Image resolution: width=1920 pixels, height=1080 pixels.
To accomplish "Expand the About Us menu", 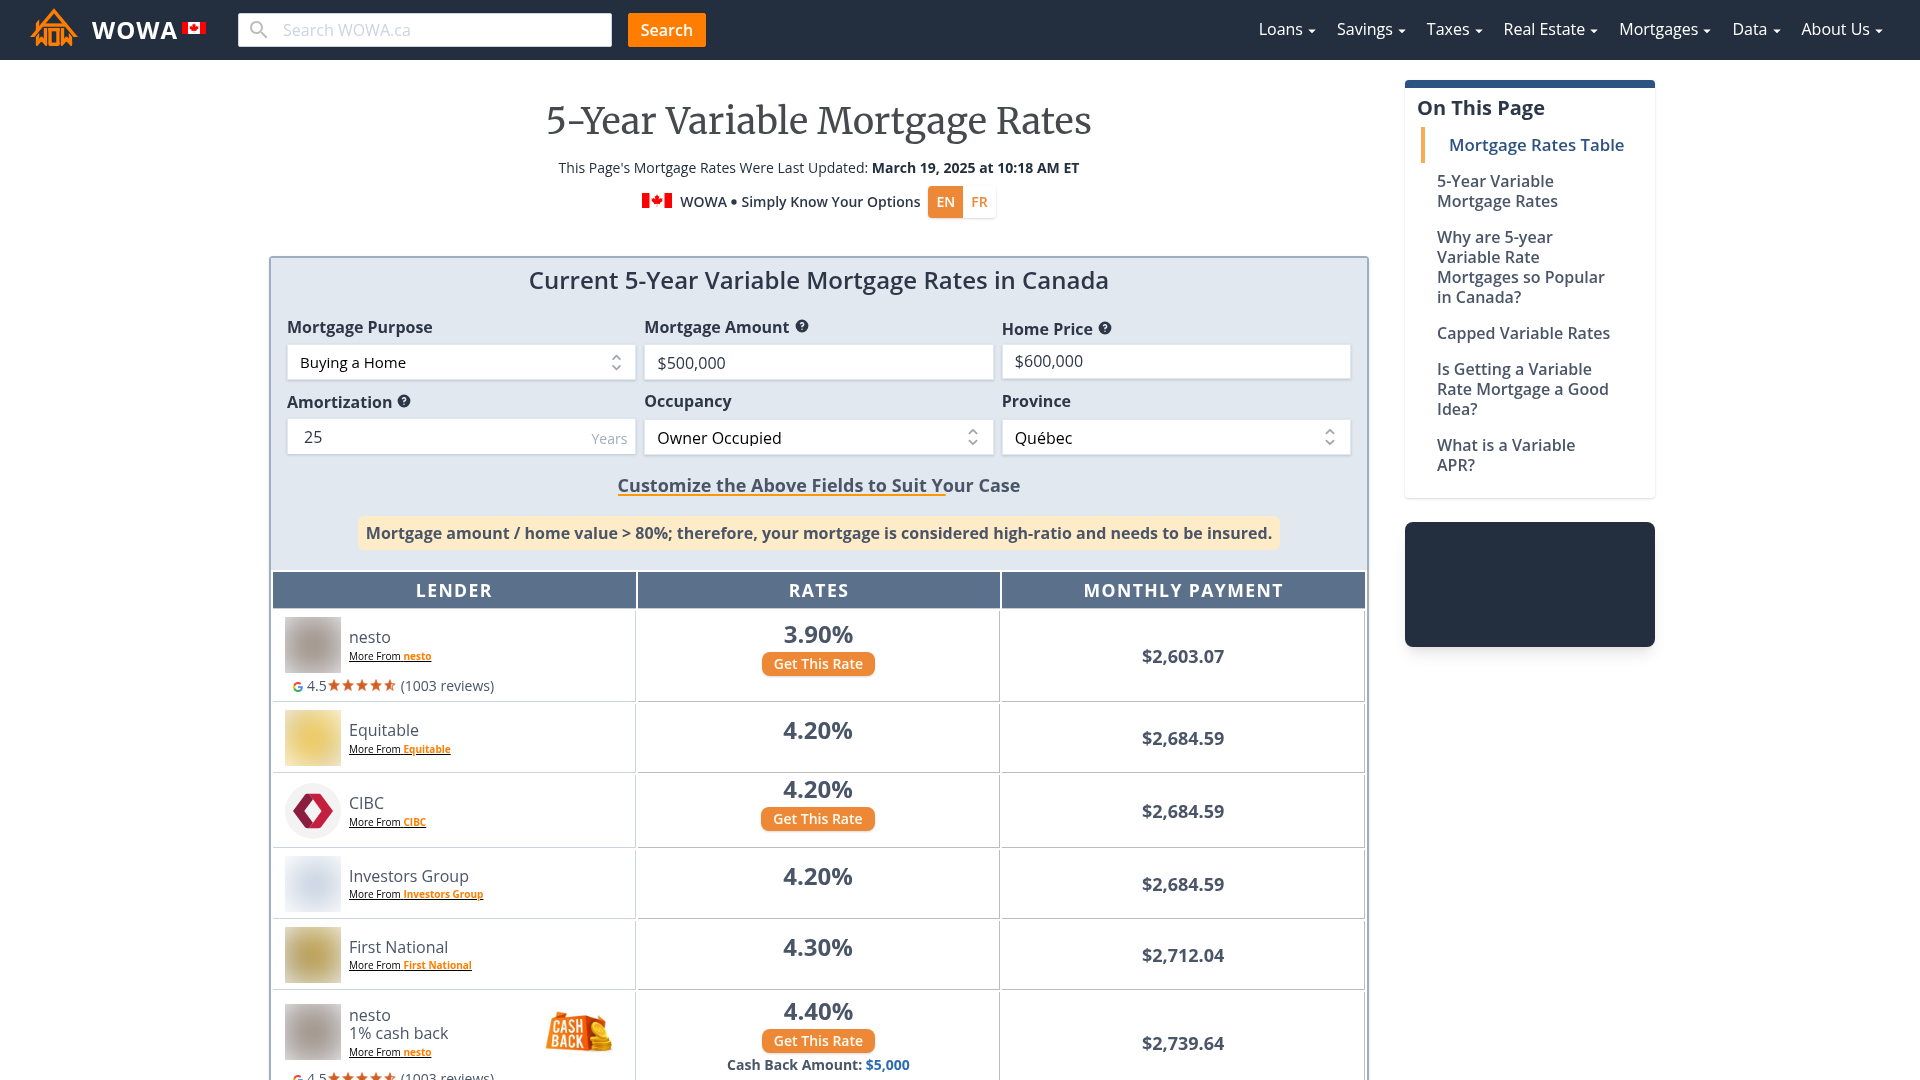I will tap(1842, 30).
